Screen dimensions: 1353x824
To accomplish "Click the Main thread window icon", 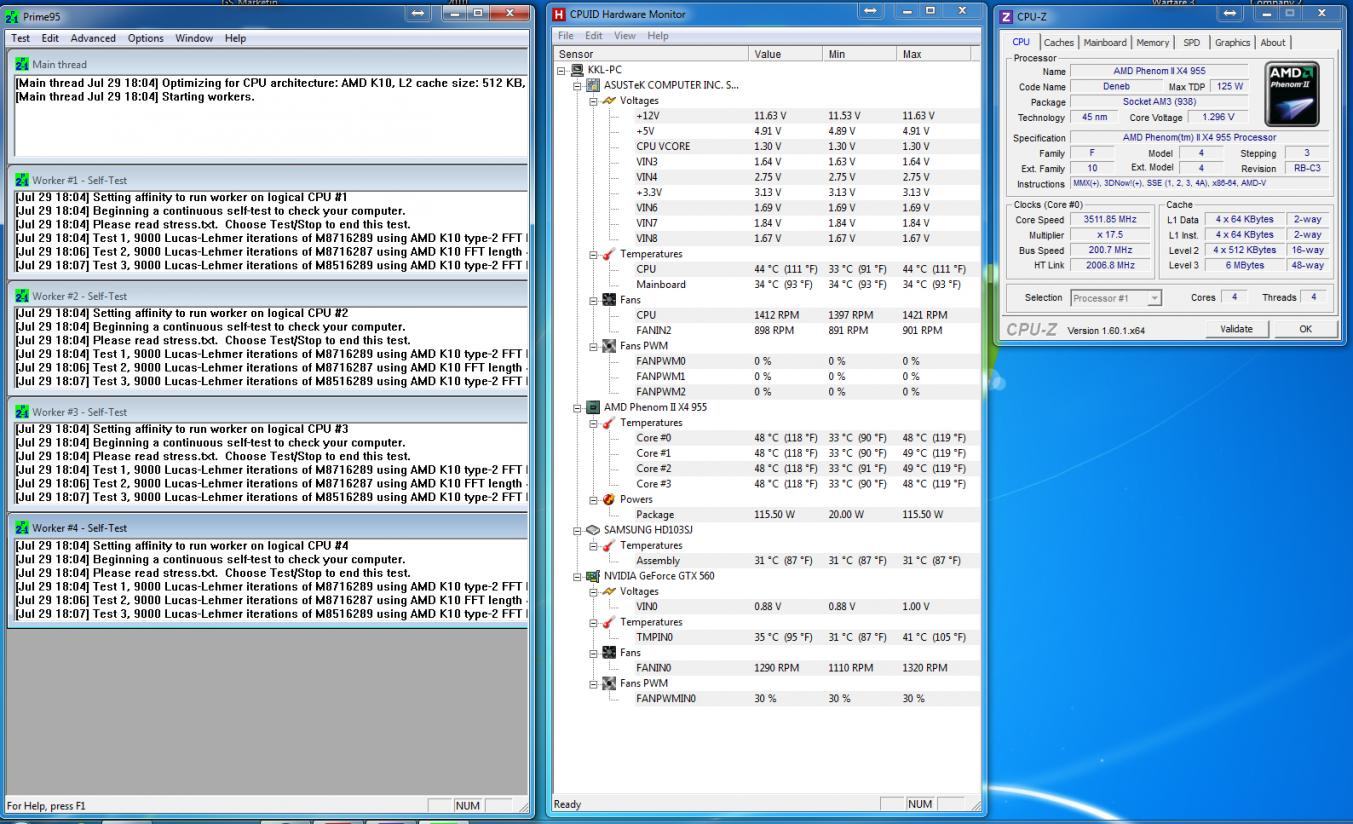I will click(x=22, y=64).
